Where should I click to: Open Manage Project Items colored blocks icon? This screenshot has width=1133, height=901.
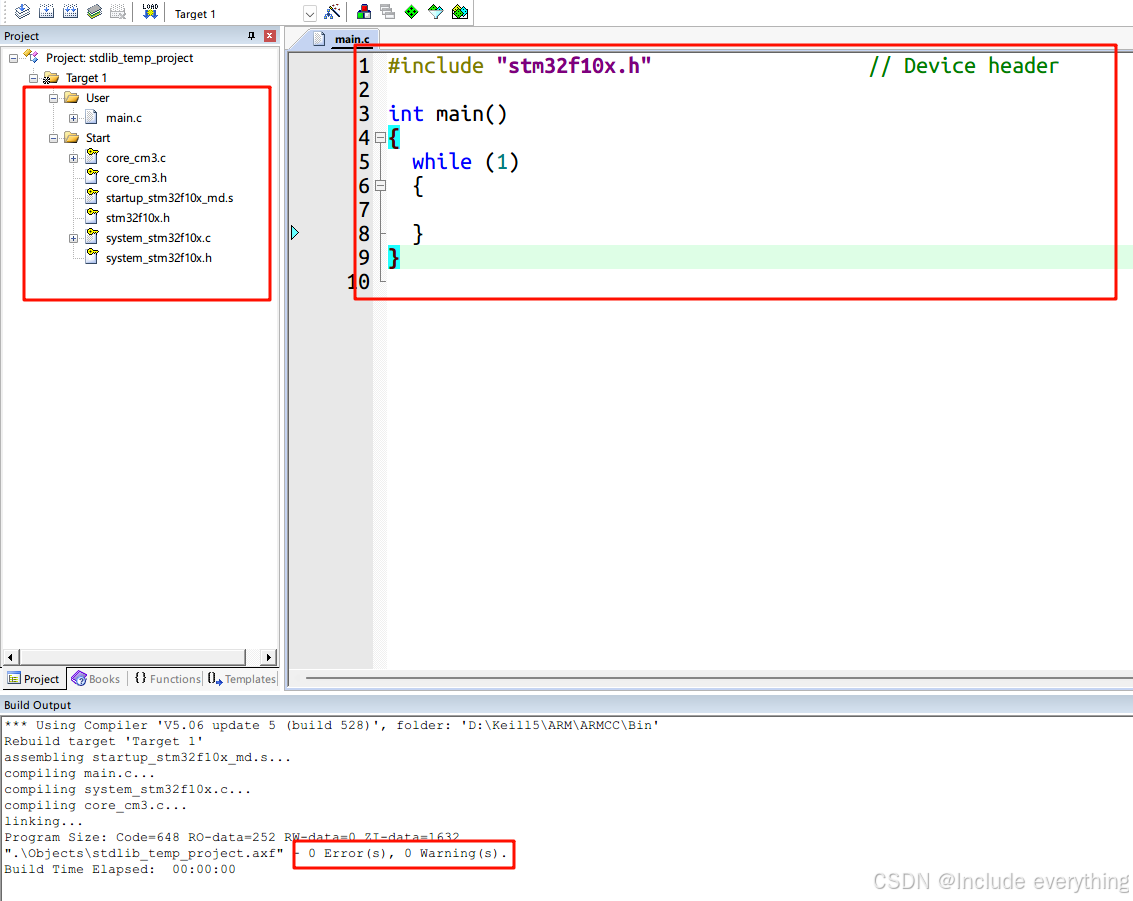364,12
